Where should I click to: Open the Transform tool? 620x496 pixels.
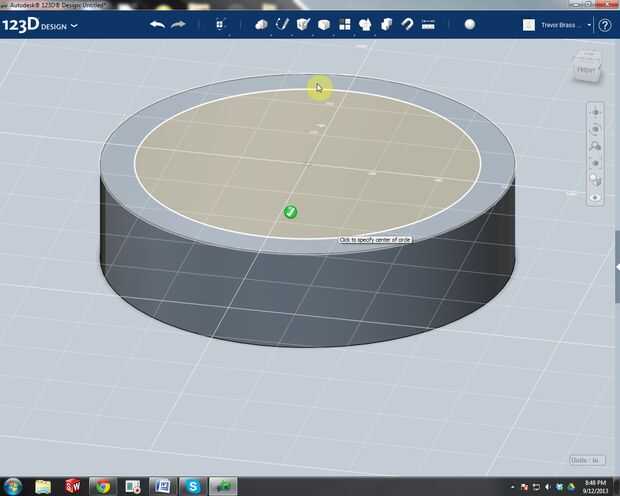[x=220, y=25]
